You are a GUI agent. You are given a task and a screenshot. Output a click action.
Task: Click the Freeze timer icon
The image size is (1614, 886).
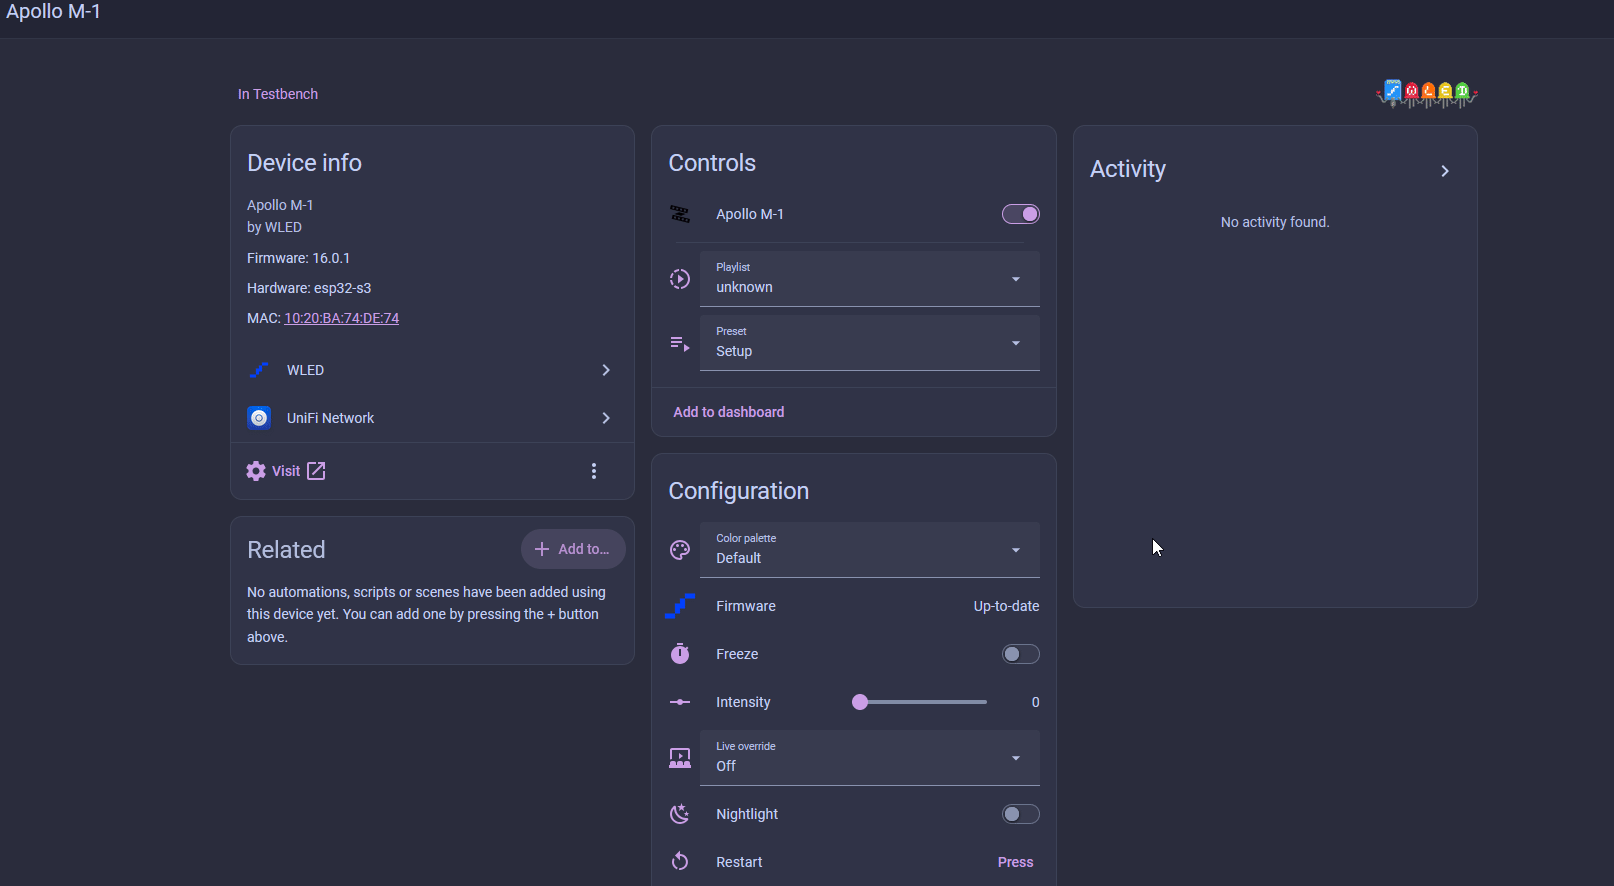[x=680, y=654]
